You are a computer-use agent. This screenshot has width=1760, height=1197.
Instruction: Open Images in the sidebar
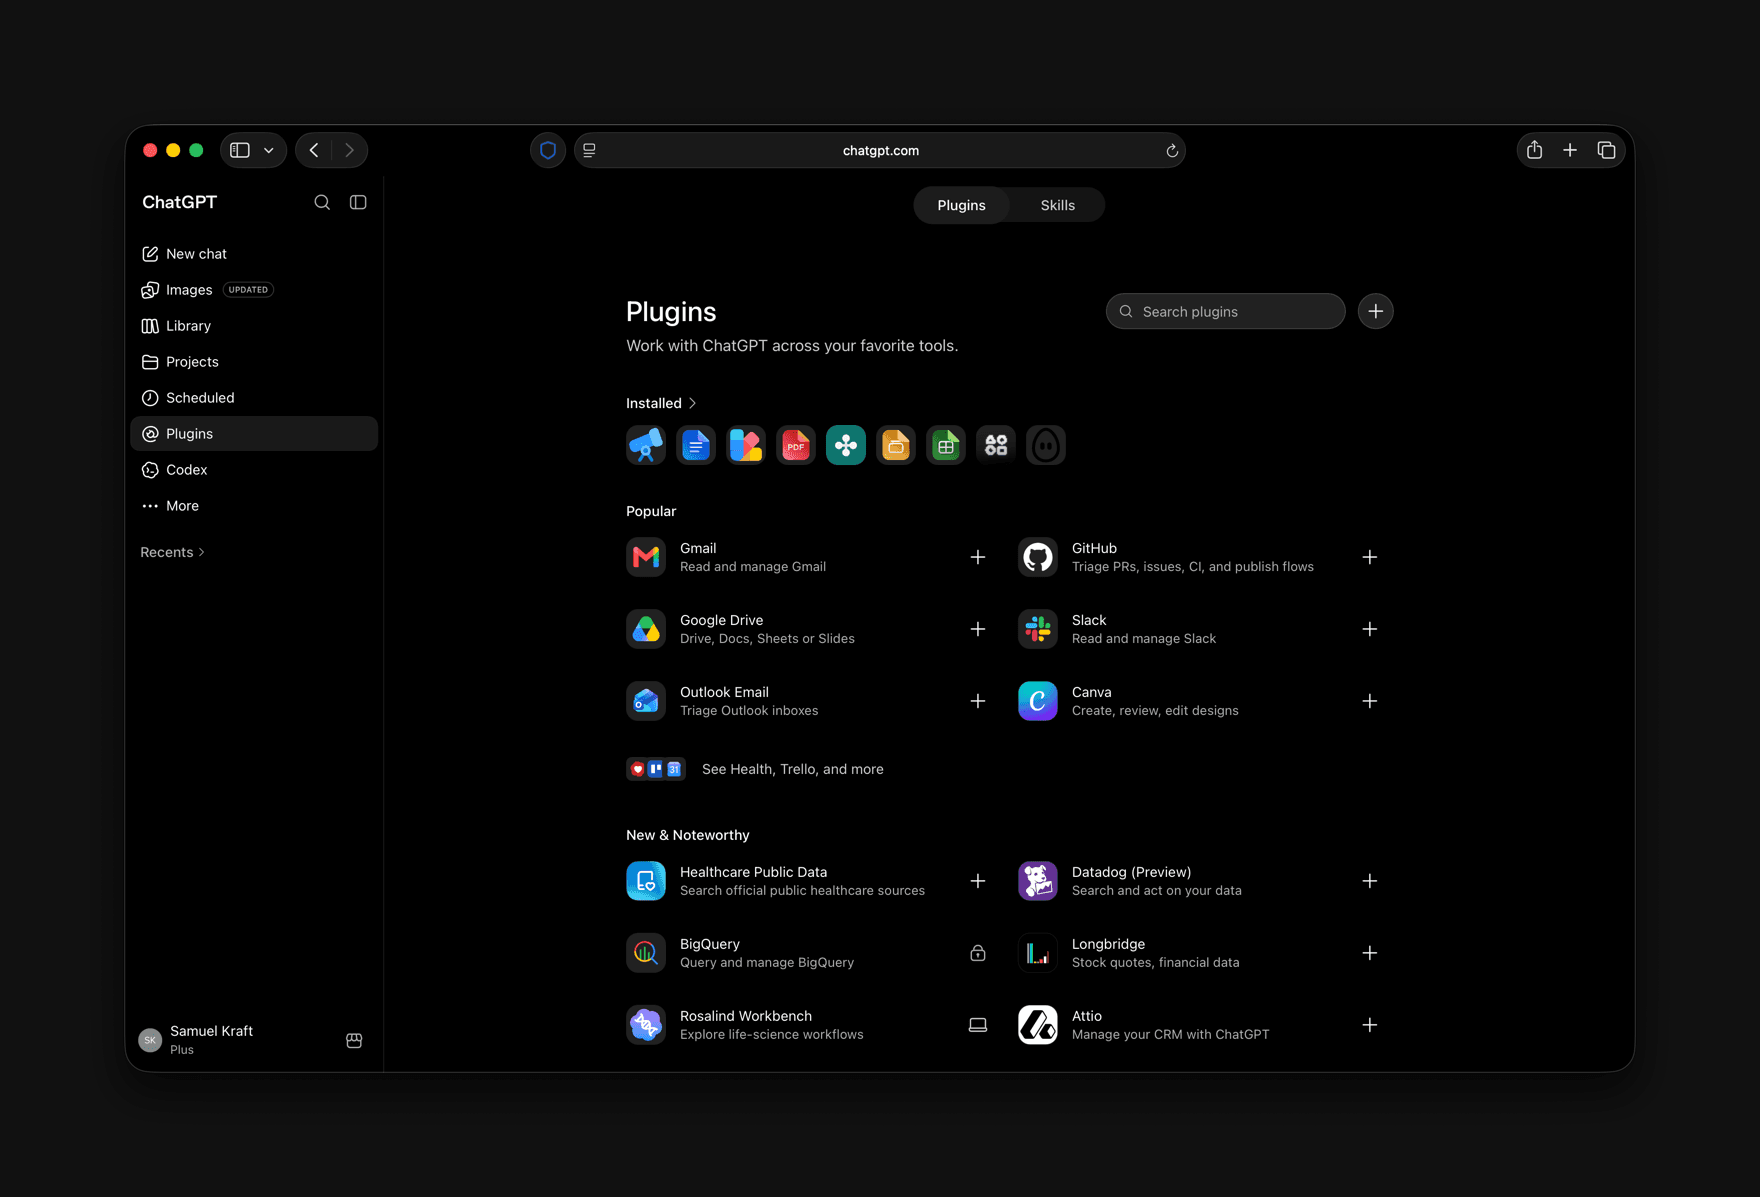click(x=254, y=290)
